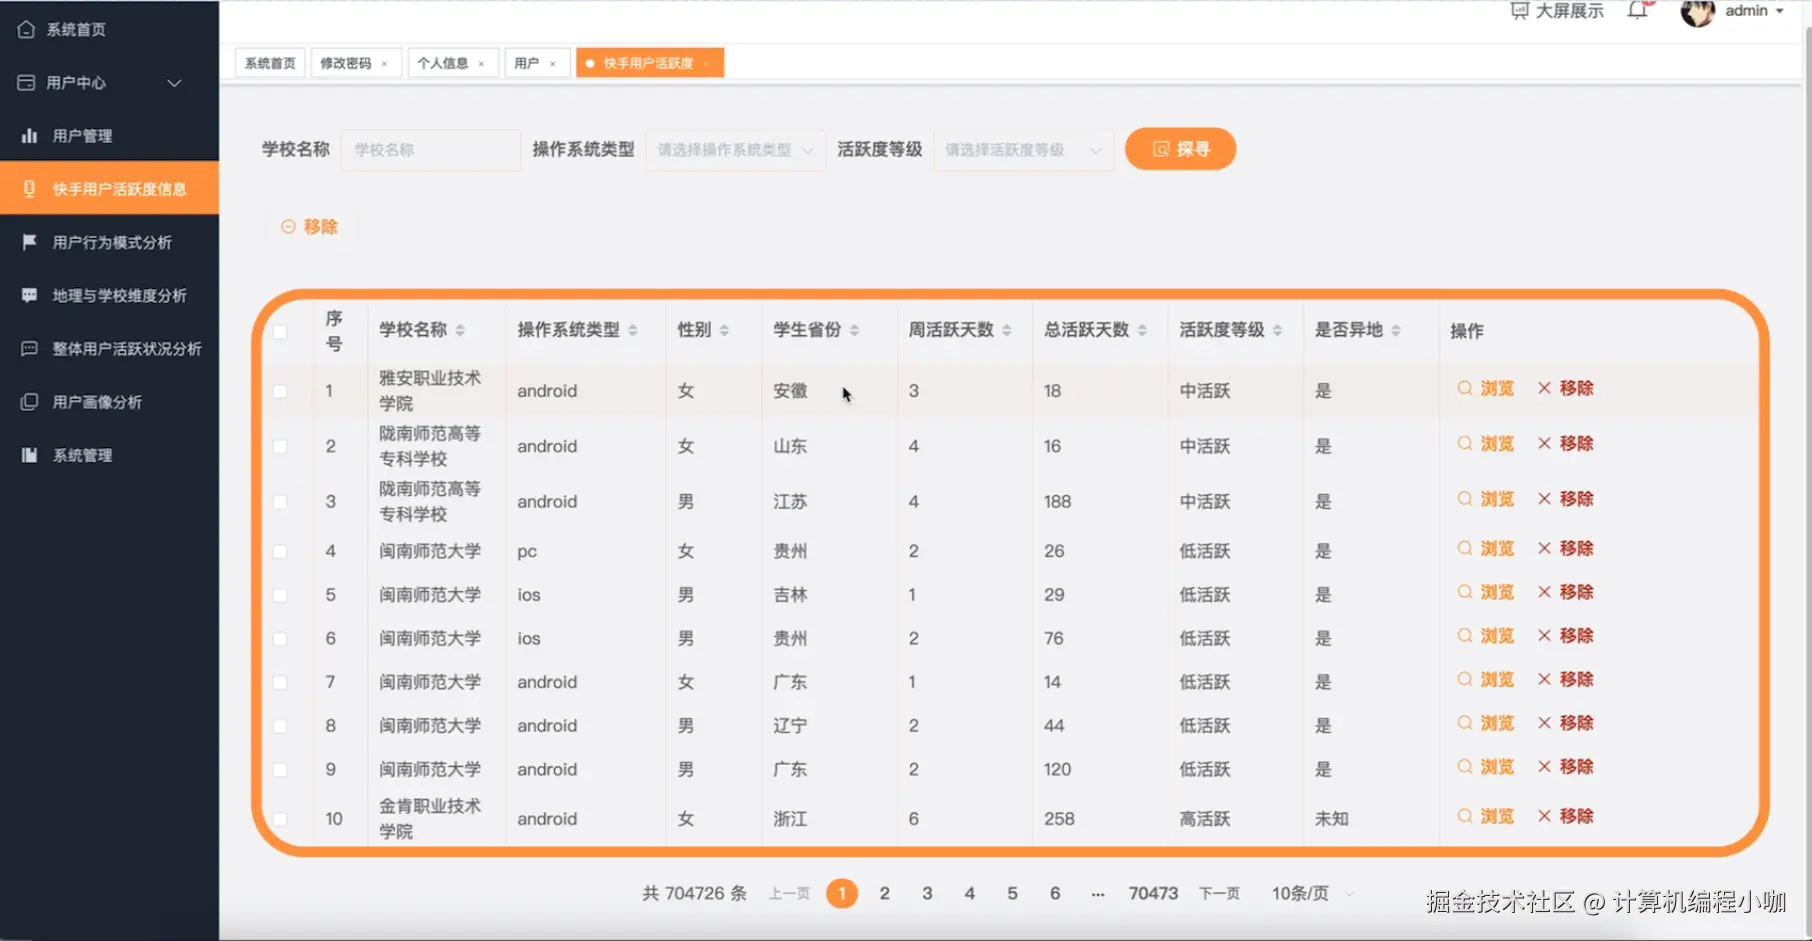The width and height of the screenshot is (1812, 941).
Task: Sort table by 总活跃天数 column
Action: click(x=1142, y=330)
